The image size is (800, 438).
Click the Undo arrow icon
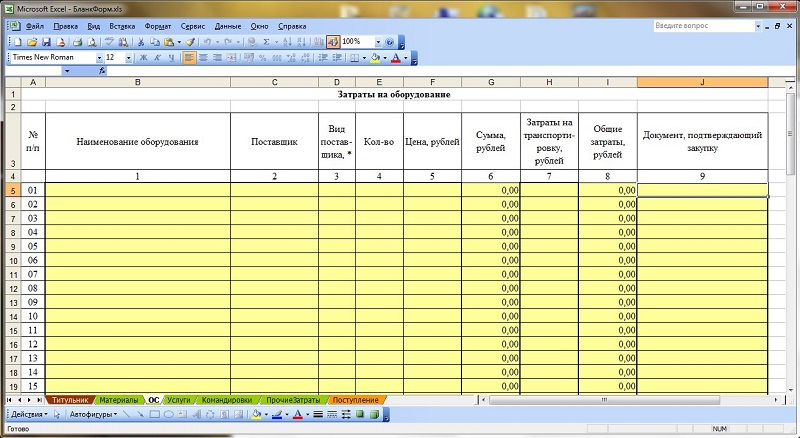(207, 43)
